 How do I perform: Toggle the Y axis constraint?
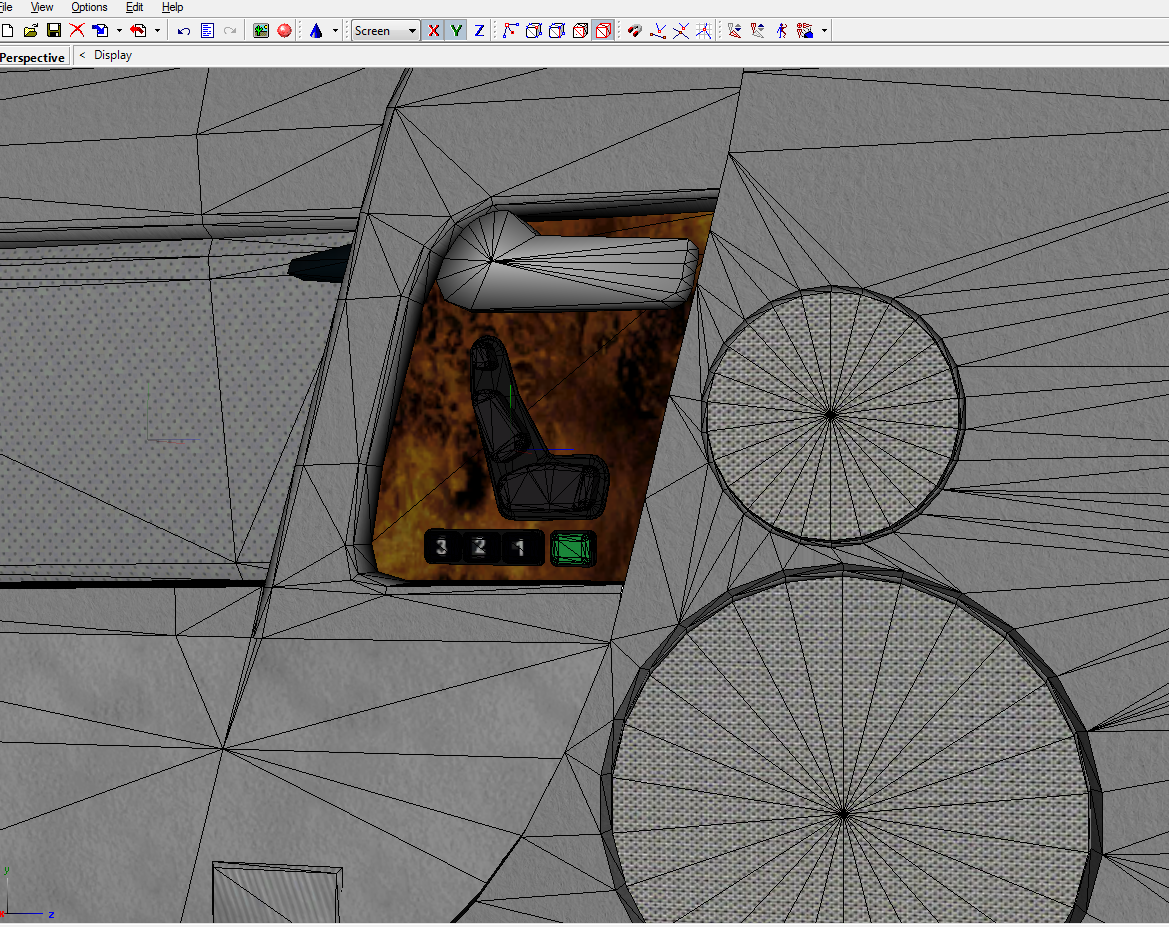click(x=456, y=31)
